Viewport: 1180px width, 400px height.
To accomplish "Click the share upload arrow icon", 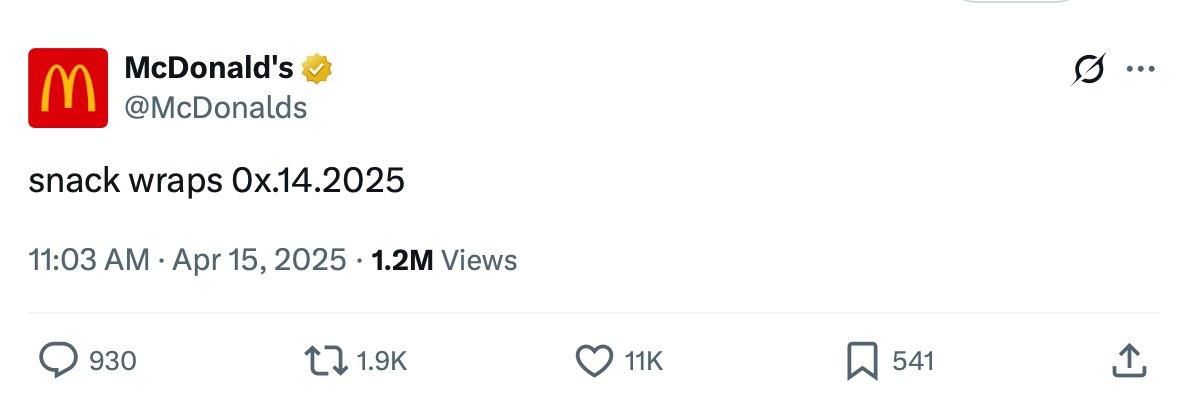I will tap(1127, 361).
